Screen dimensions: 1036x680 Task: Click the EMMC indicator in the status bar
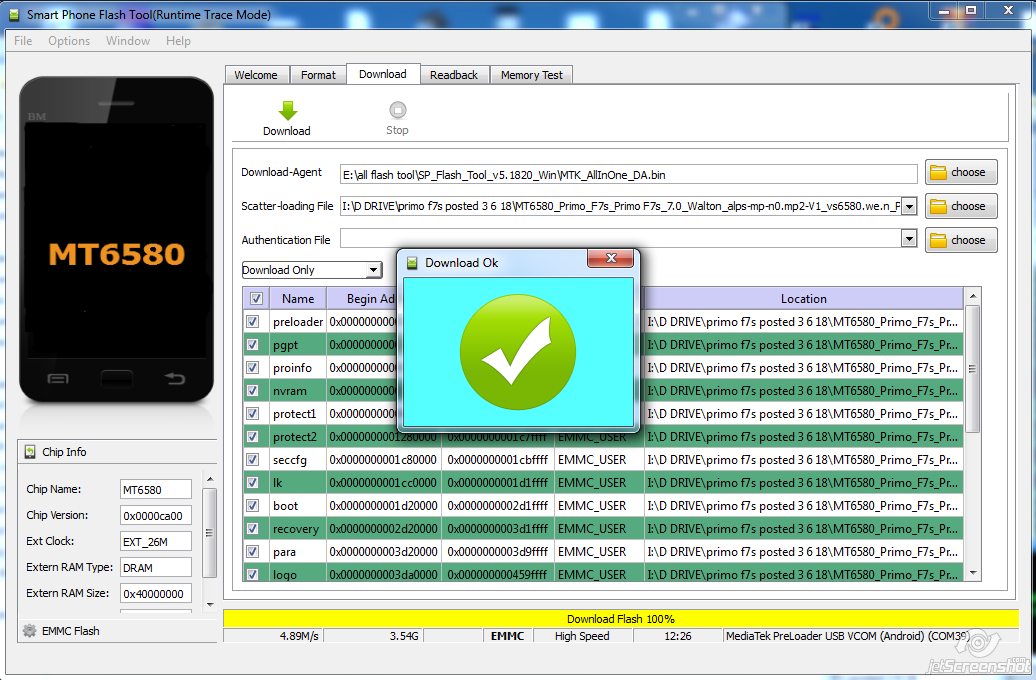click(508, 635)
